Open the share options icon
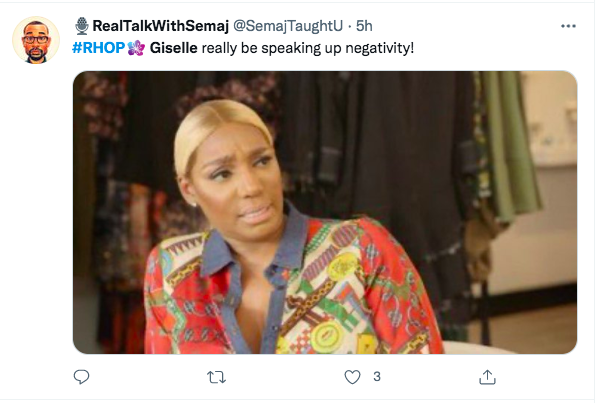602x403 pixels. [487, 377]
